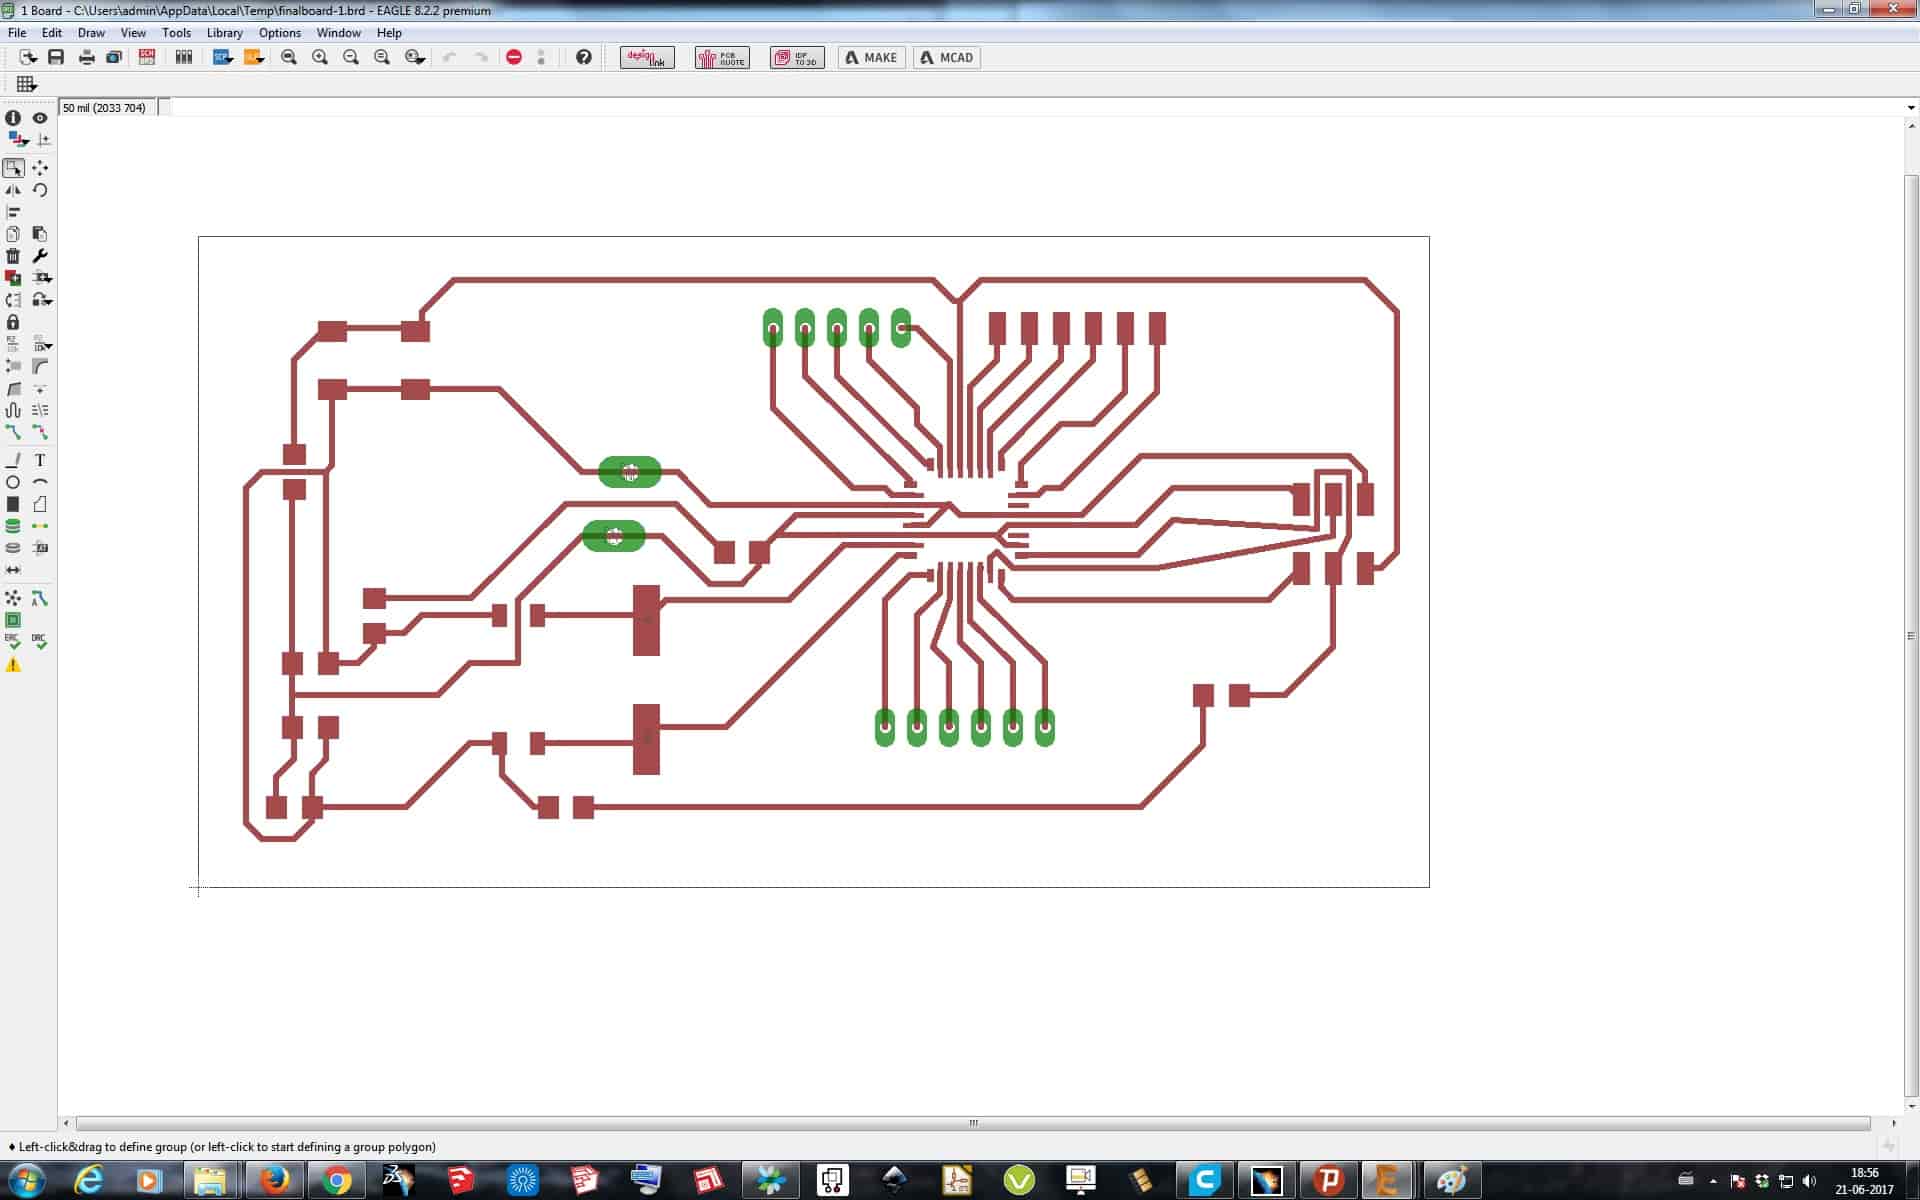Viewport: 1920px width, 1200px height.
Task: Open the Edit menu
Action: [51, 33]
